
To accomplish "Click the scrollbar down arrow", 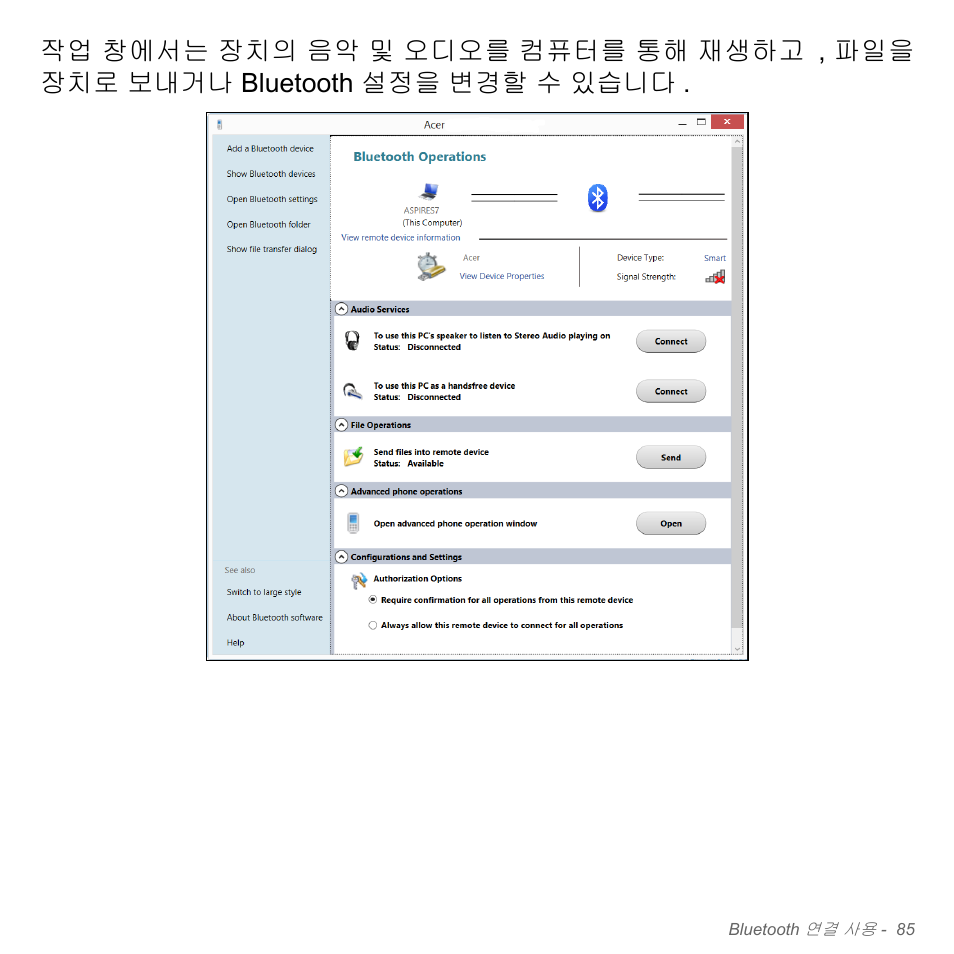I will (737, 649).
